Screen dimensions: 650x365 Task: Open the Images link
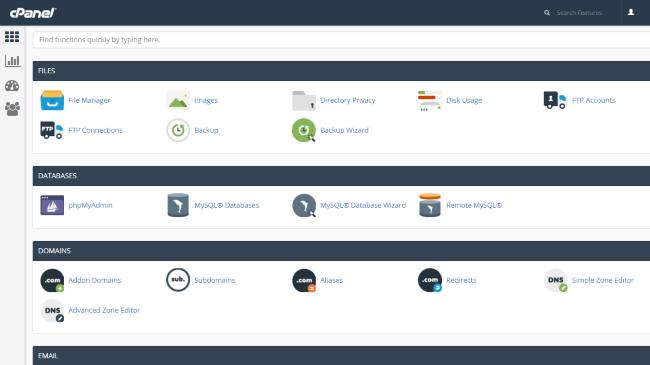[x=206, y=100]
